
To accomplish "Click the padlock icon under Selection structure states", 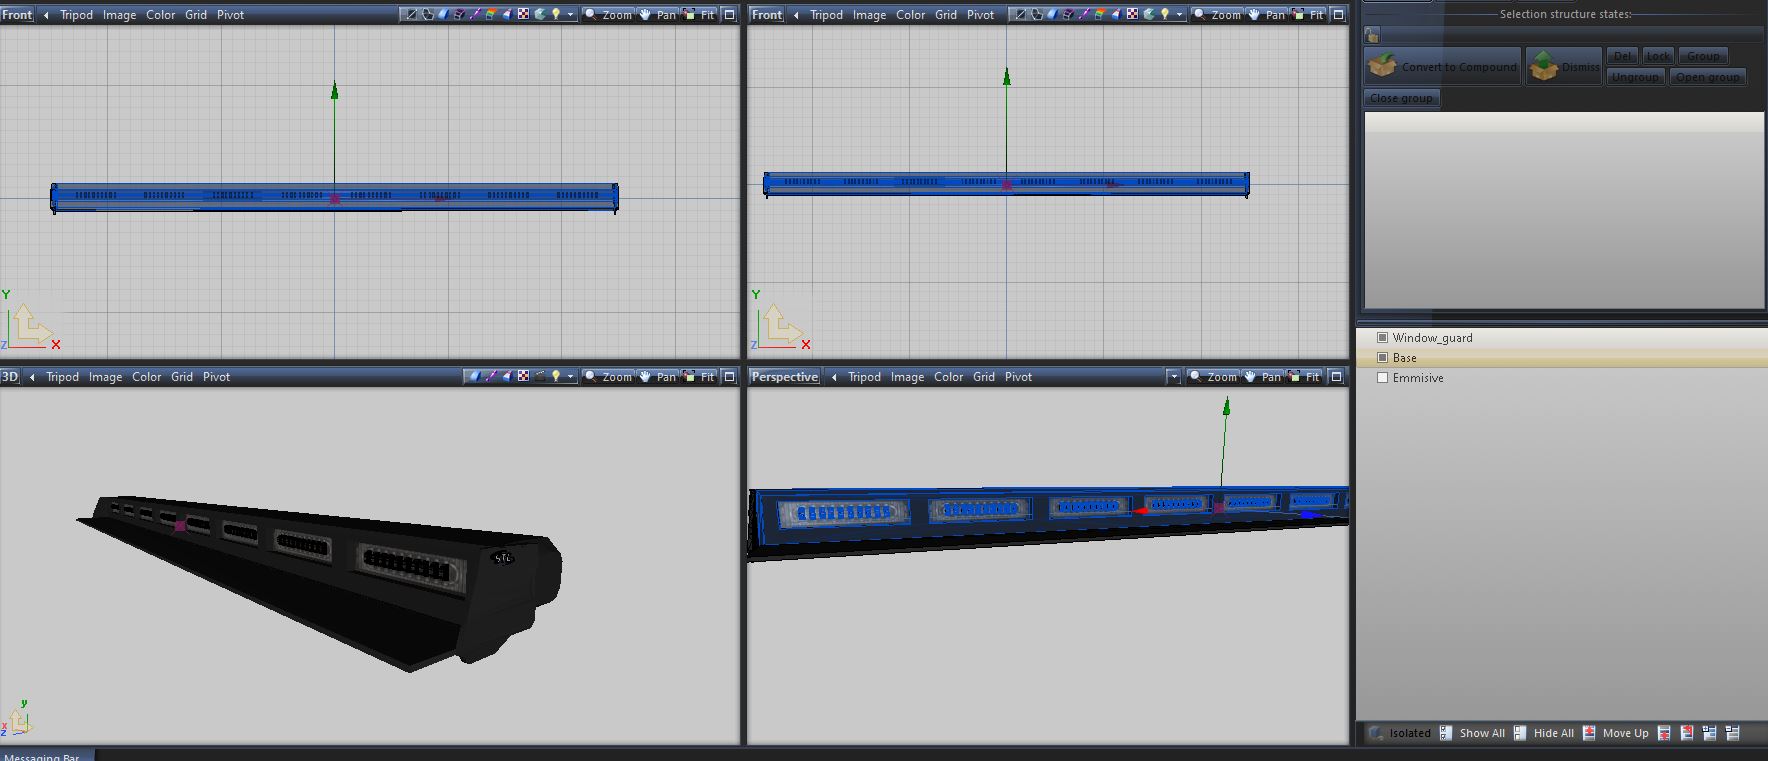I will point(1372,35).
